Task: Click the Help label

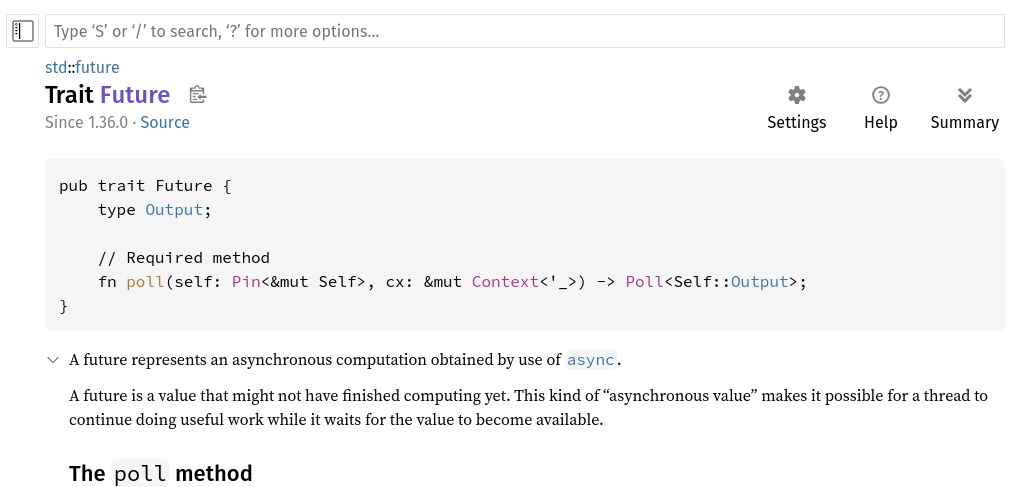Action: click(x=880, y=122)
